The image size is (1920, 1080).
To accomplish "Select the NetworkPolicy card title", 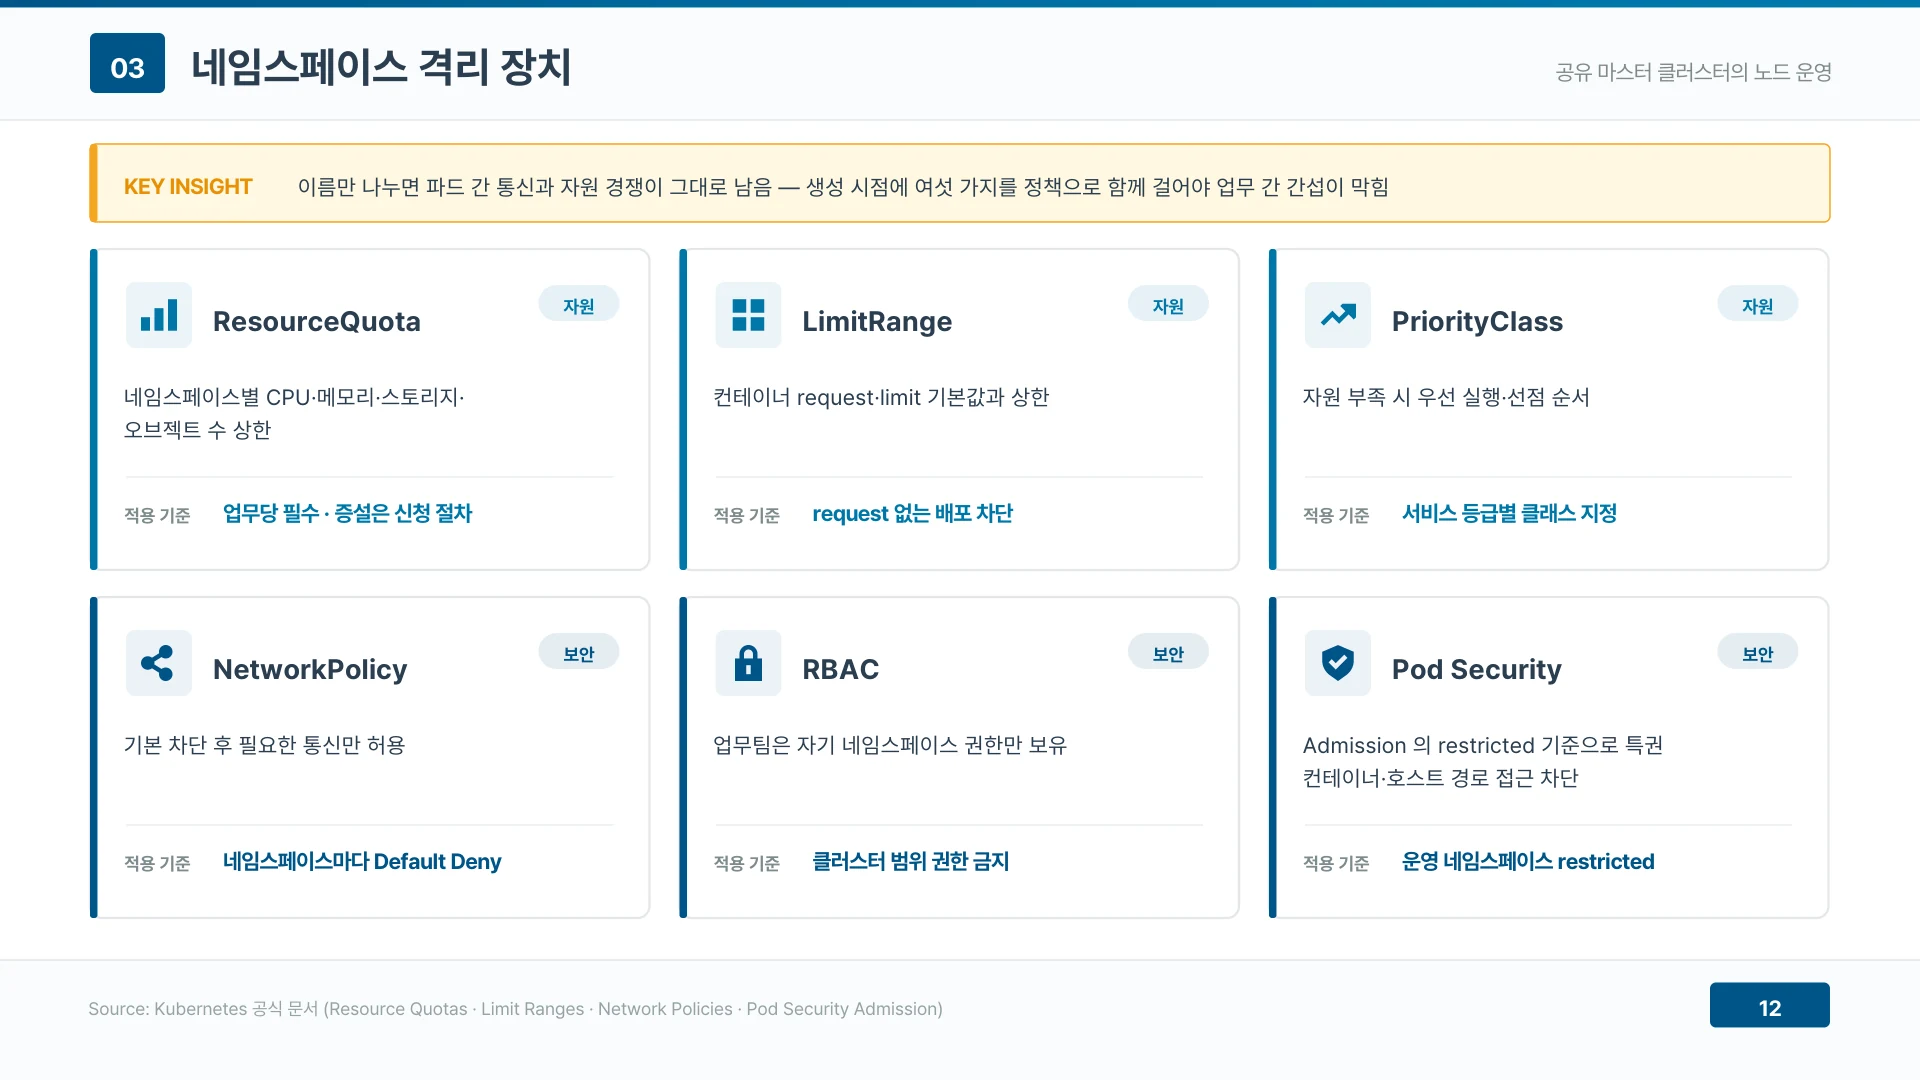I will click(x=310, y=670).
